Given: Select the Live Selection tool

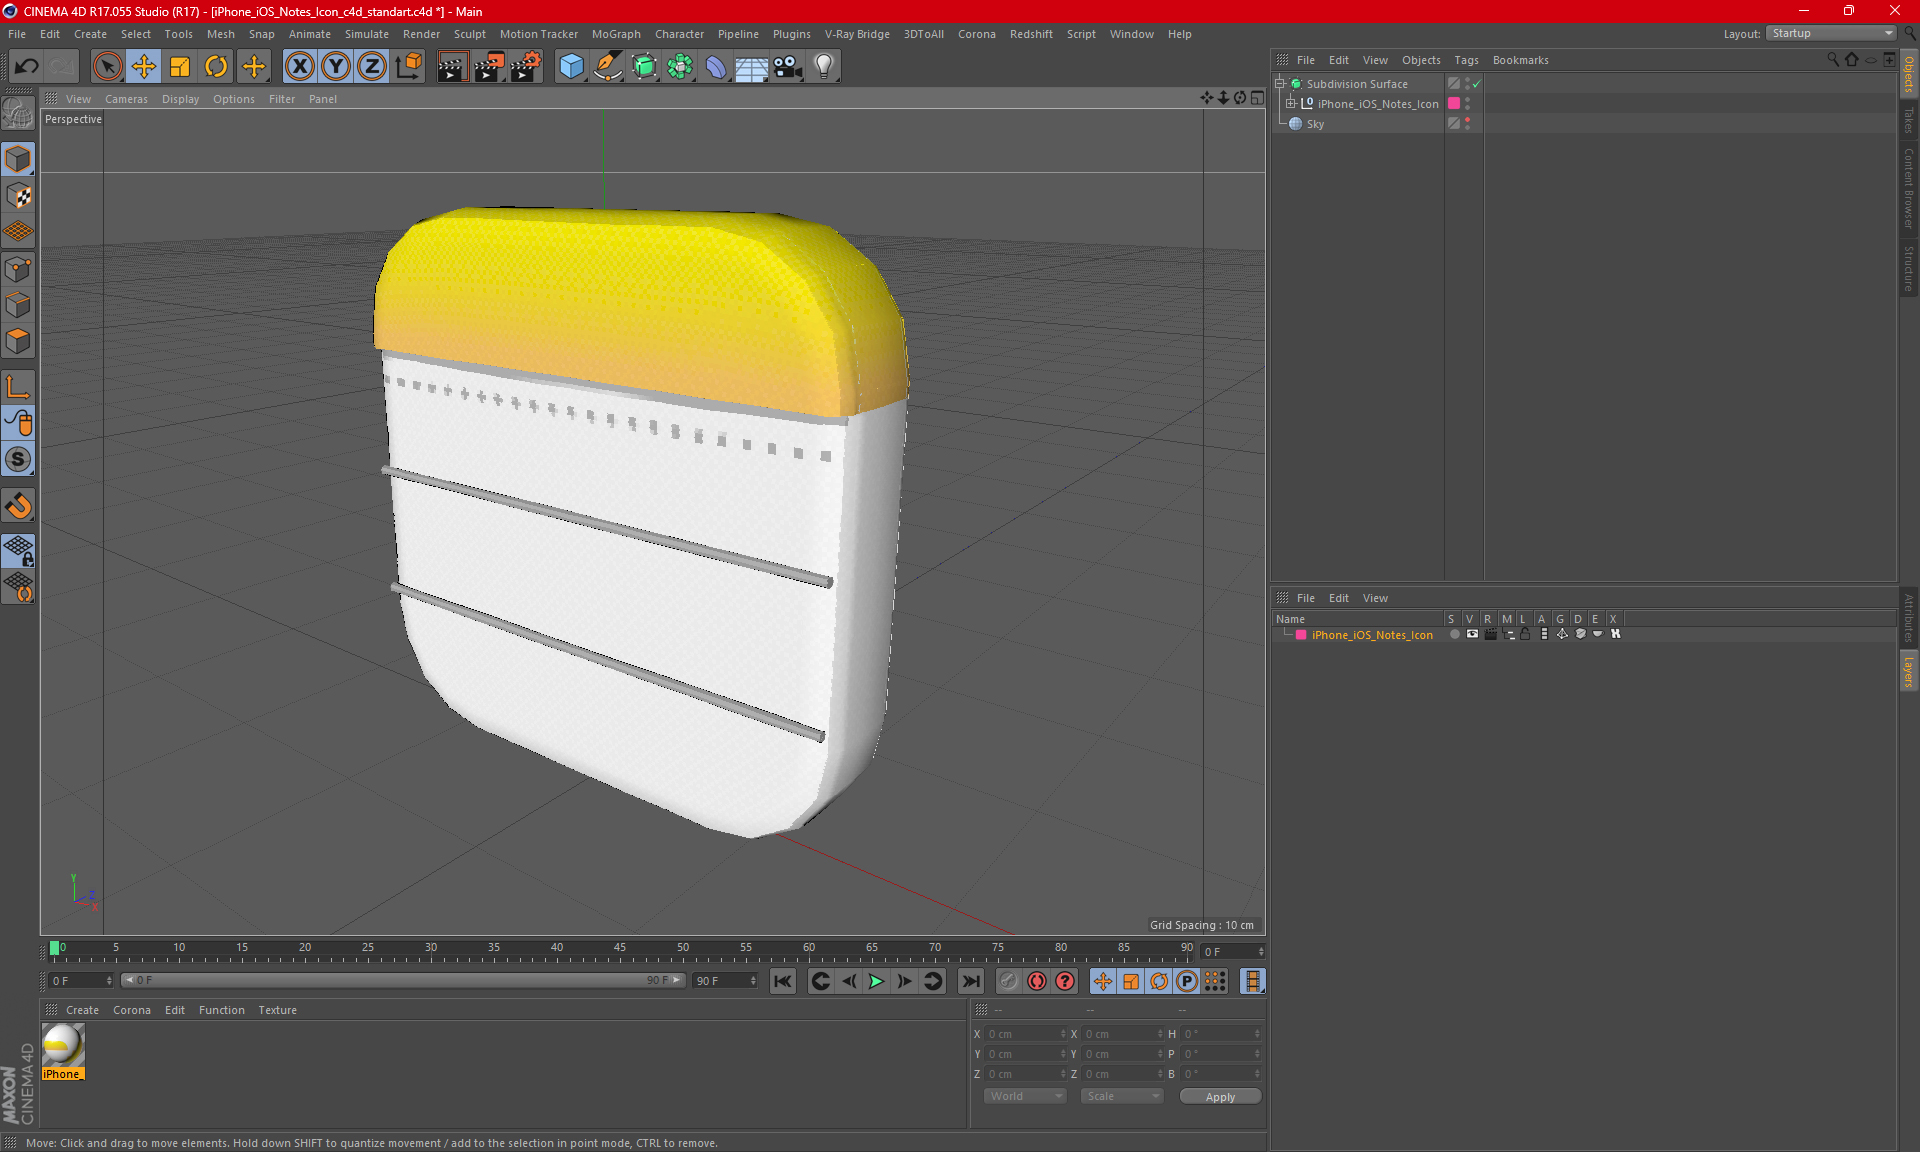Looking at the screenshot, I should pos(107,66).
